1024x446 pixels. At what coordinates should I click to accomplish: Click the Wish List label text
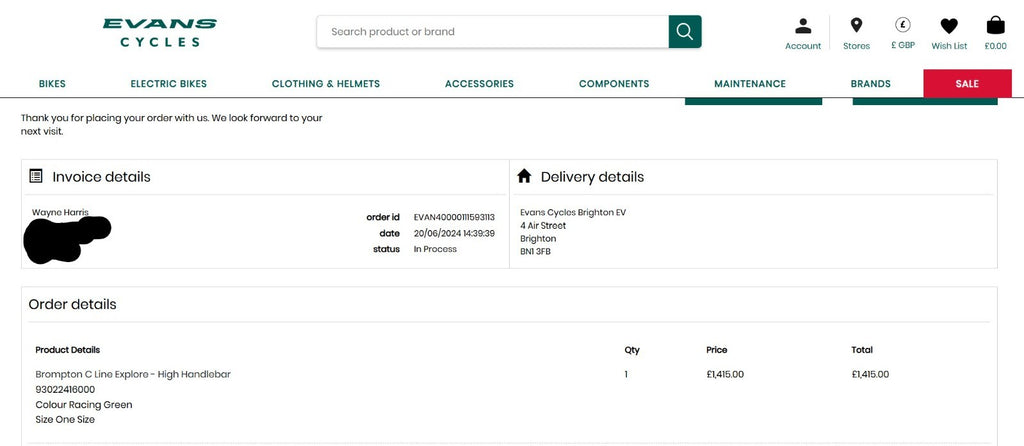949,46
